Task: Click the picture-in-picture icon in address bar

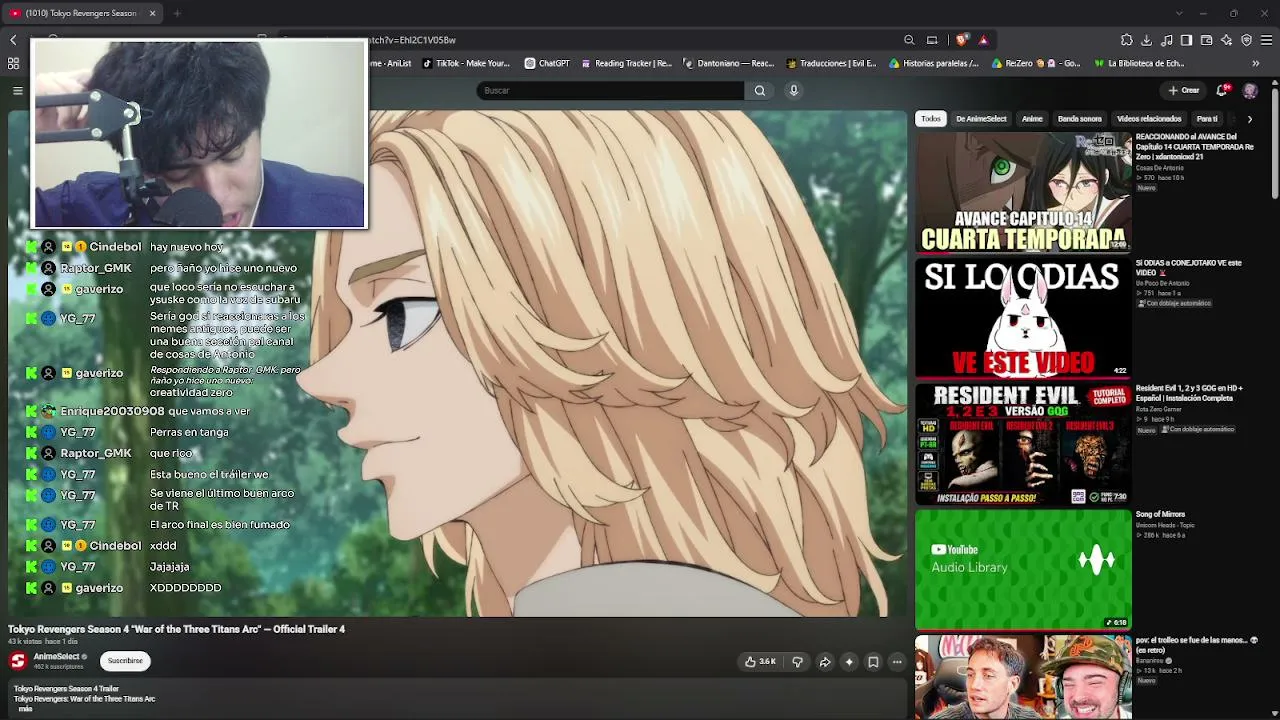Action: [x=932, y=40]
